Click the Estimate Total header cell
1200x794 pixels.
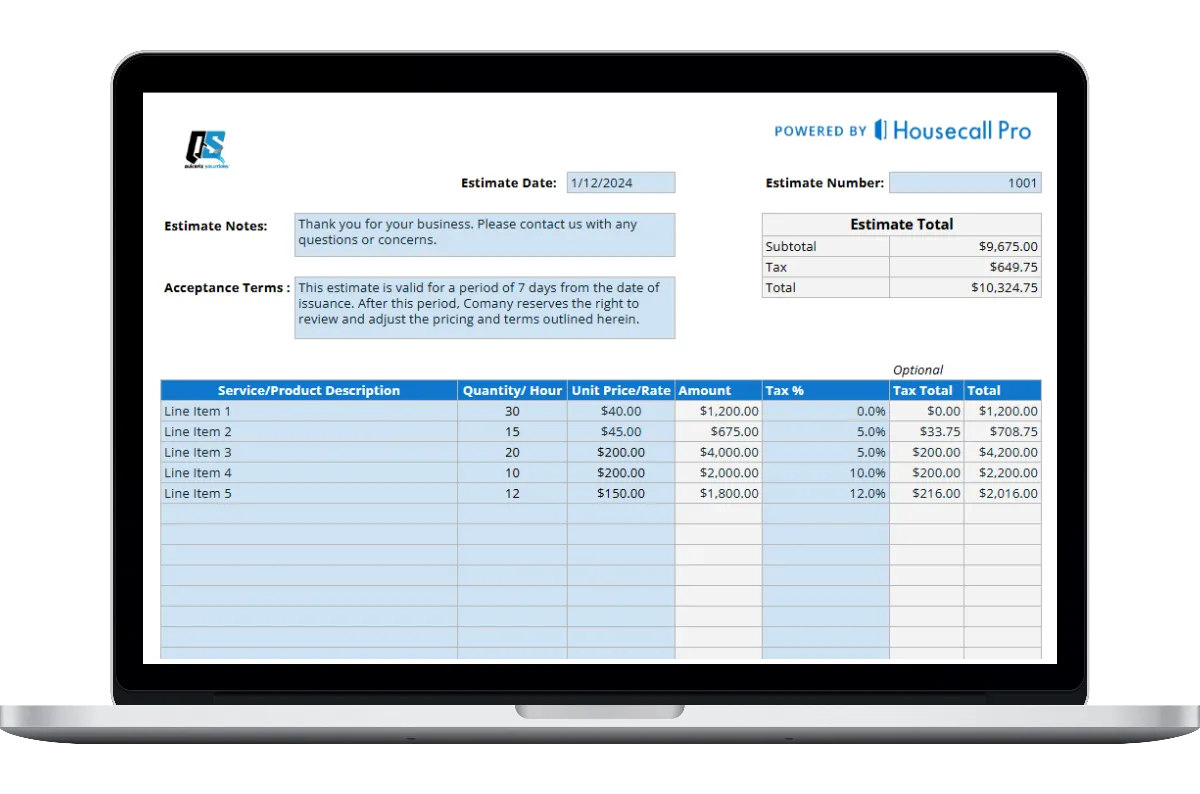[901, 224]
